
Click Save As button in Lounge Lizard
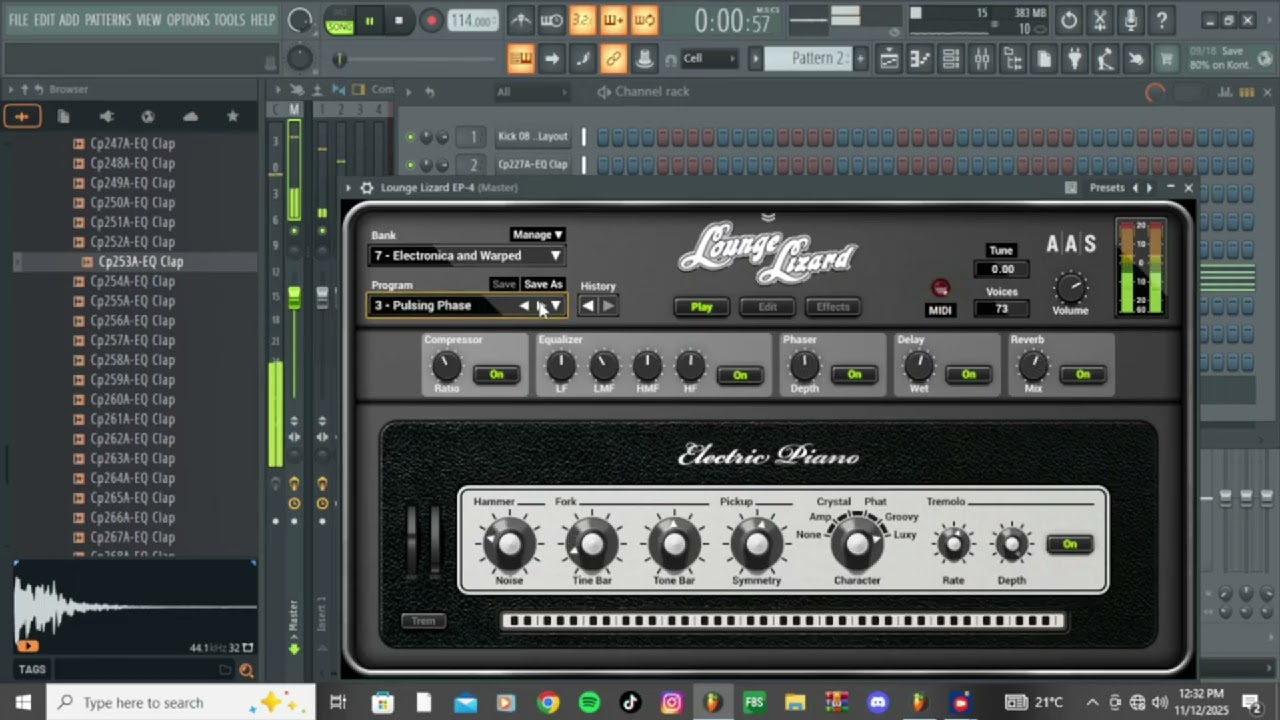pos(543,285)
